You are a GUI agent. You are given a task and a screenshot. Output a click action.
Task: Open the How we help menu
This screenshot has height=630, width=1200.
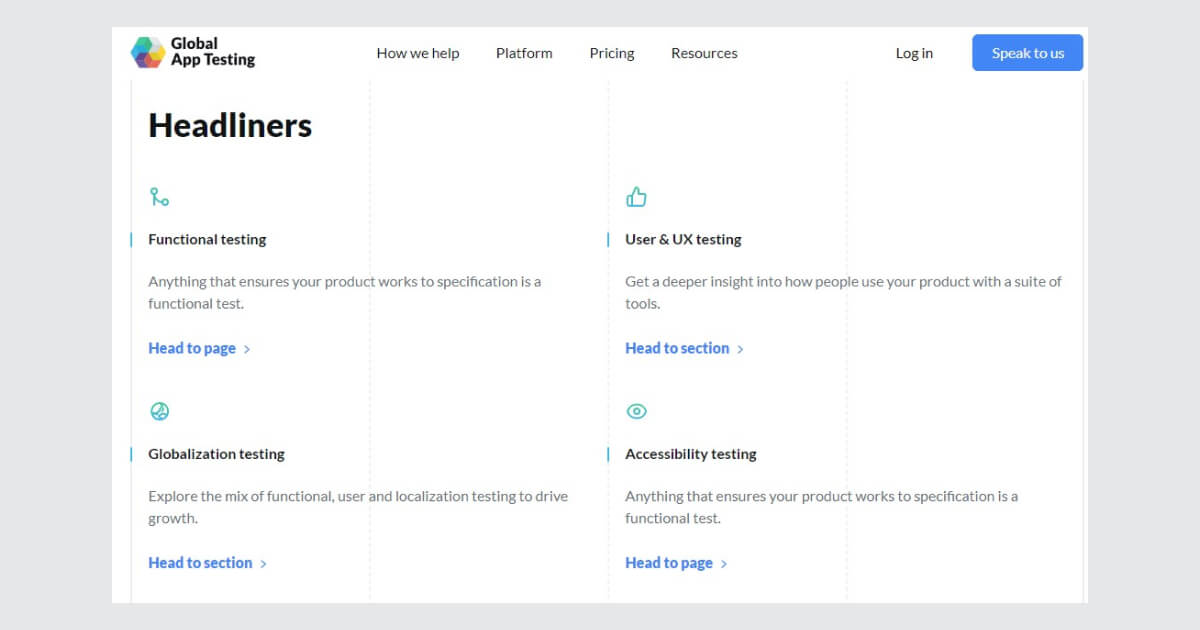pyautogui.click(x=418, y=53)
